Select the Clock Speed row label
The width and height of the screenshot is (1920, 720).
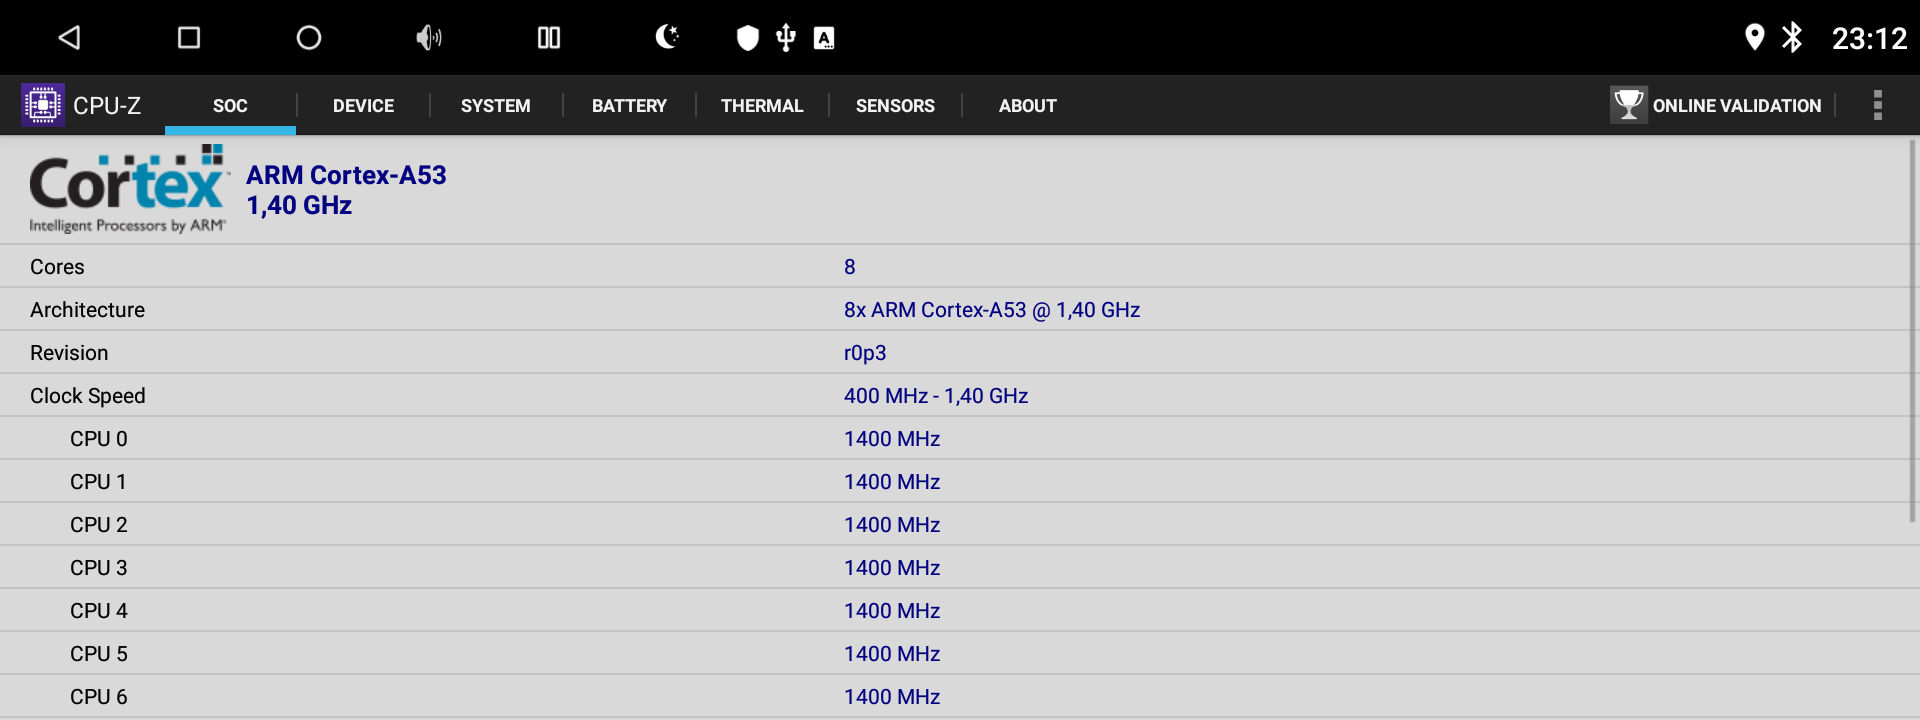(x=87, y=396)
